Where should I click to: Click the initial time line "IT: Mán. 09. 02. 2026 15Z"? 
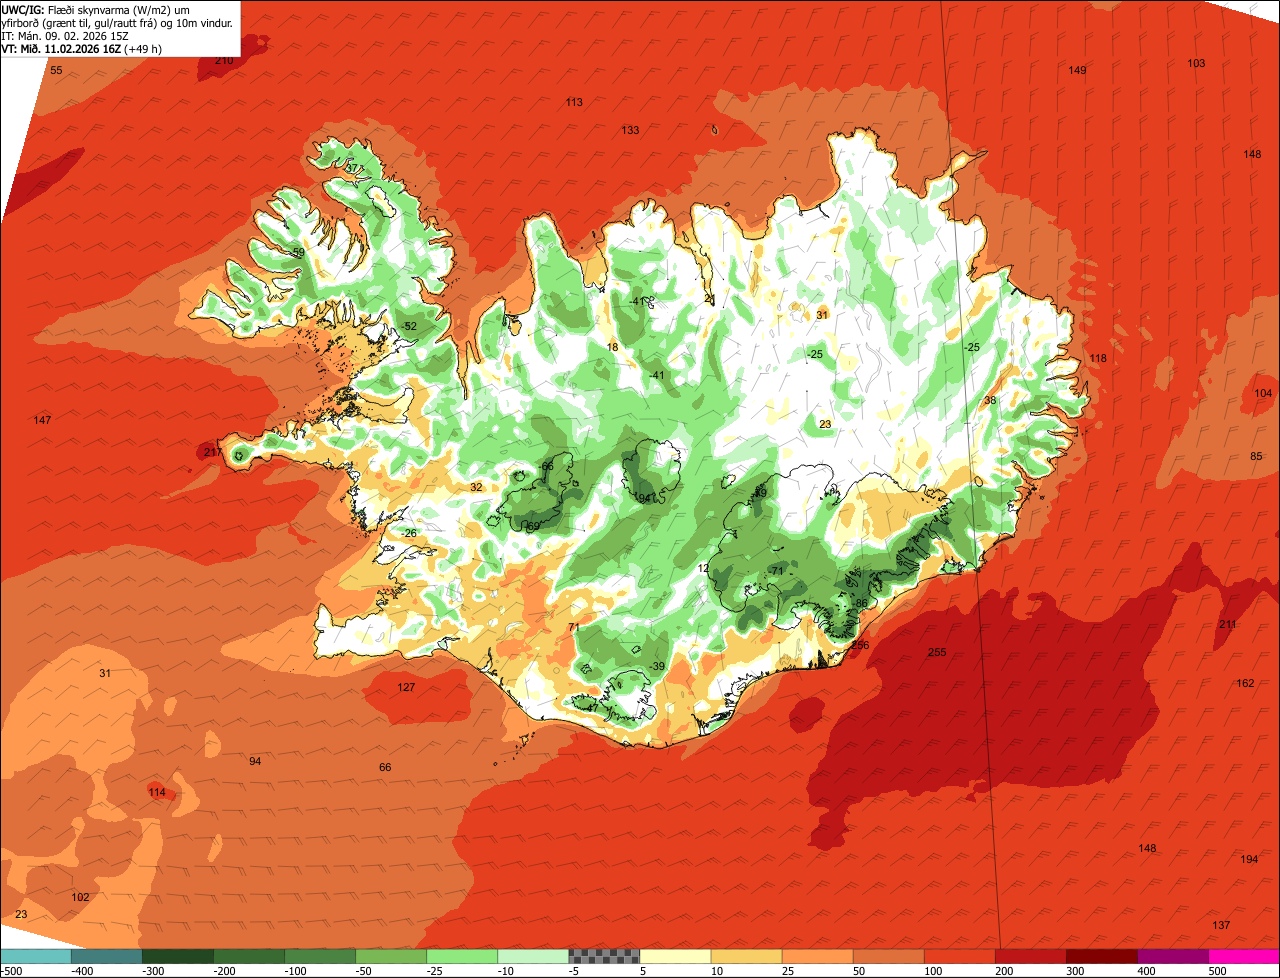[x=64, y=35]
